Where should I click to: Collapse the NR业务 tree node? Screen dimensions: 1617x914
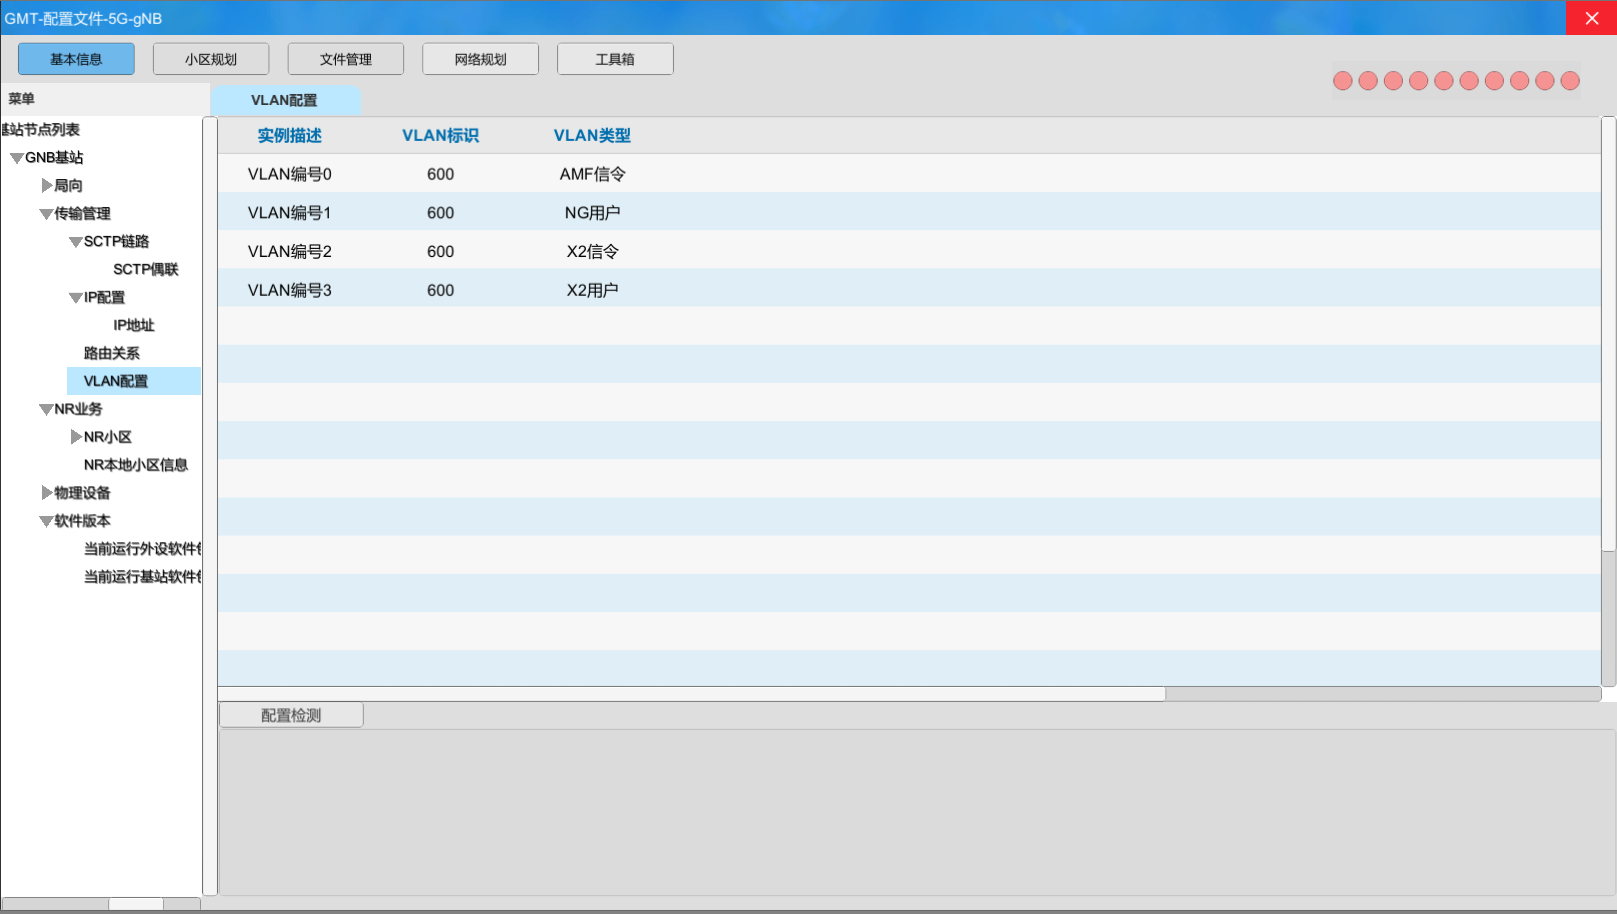pyautogui.click(x=46, y=410)
